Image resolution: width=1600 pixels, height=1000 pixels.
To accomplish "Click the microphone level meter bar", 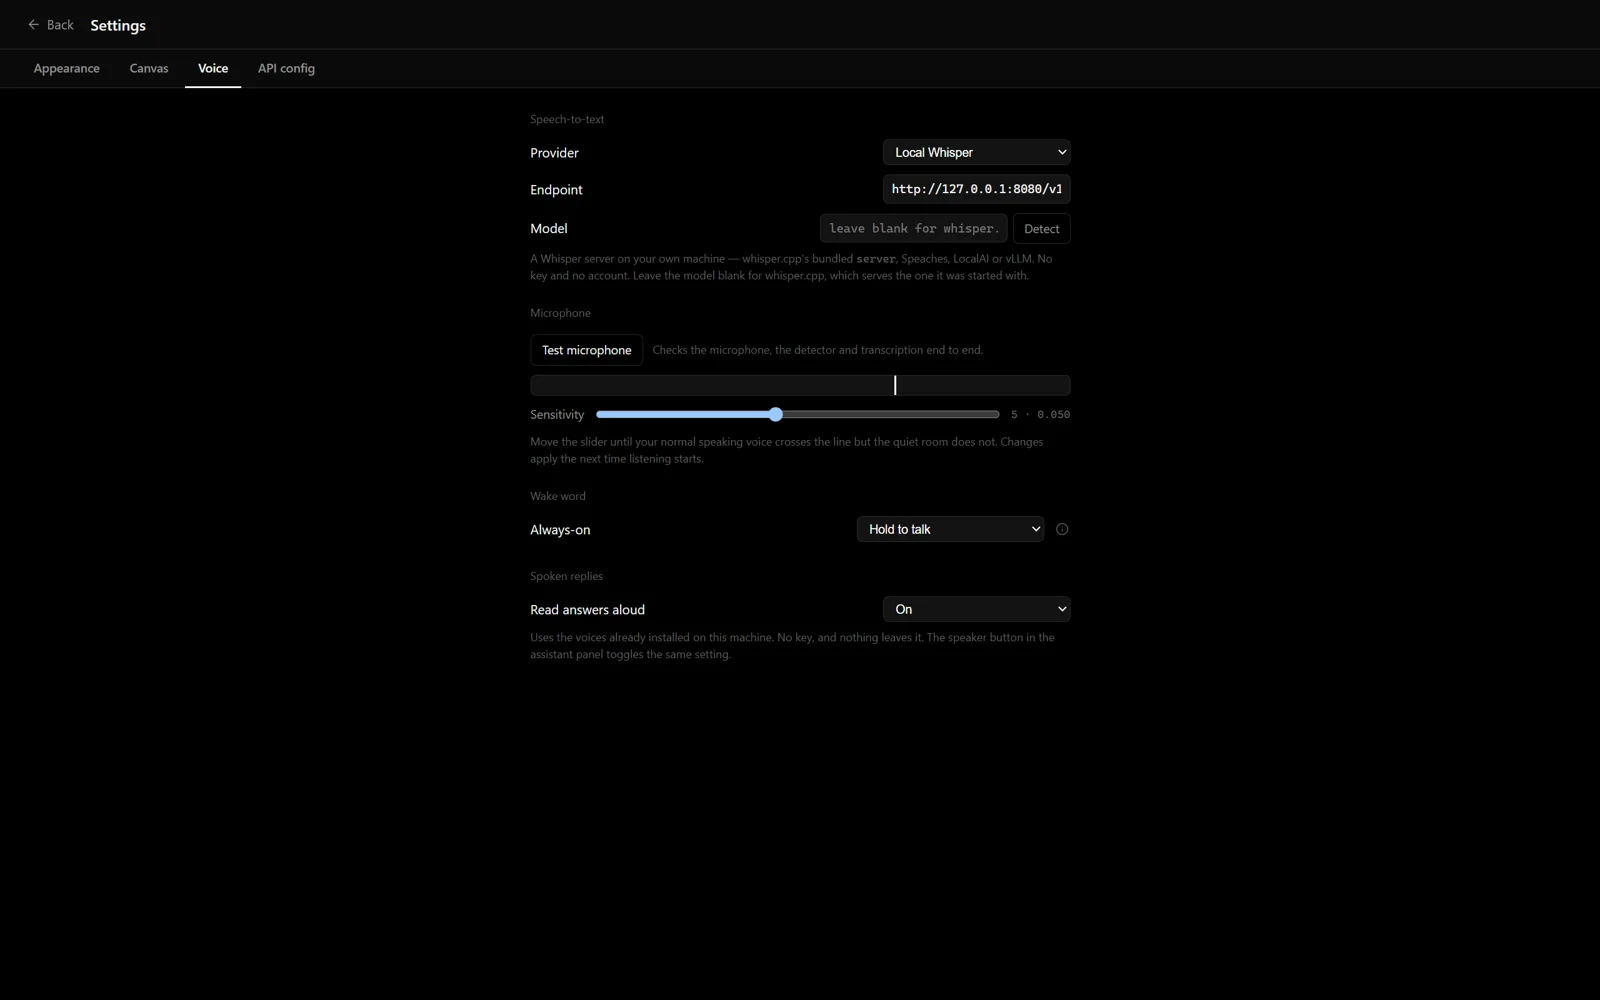I will point(800,385).
